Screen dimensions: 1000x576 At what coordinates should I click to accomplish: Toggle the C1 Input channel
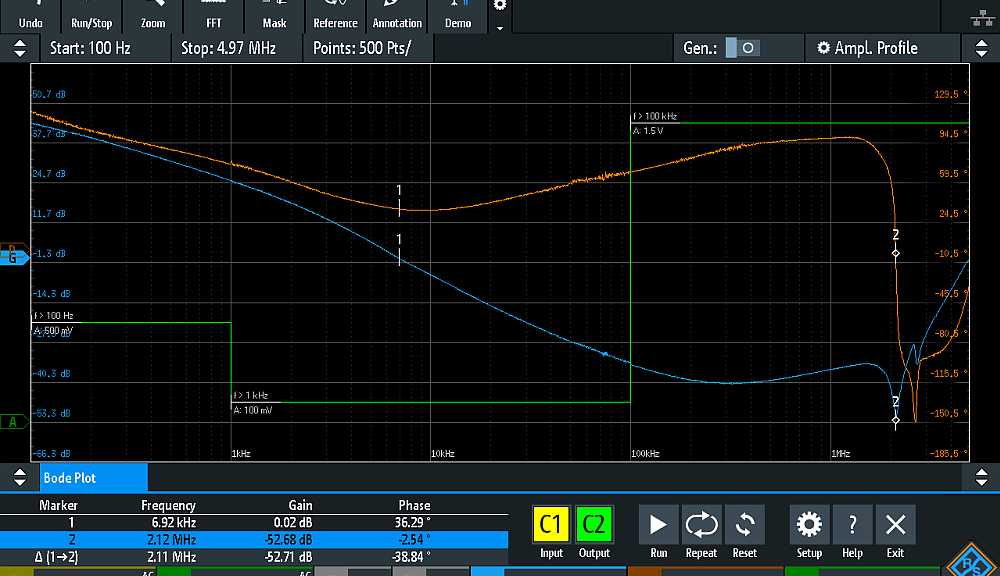tap(552, 532)
